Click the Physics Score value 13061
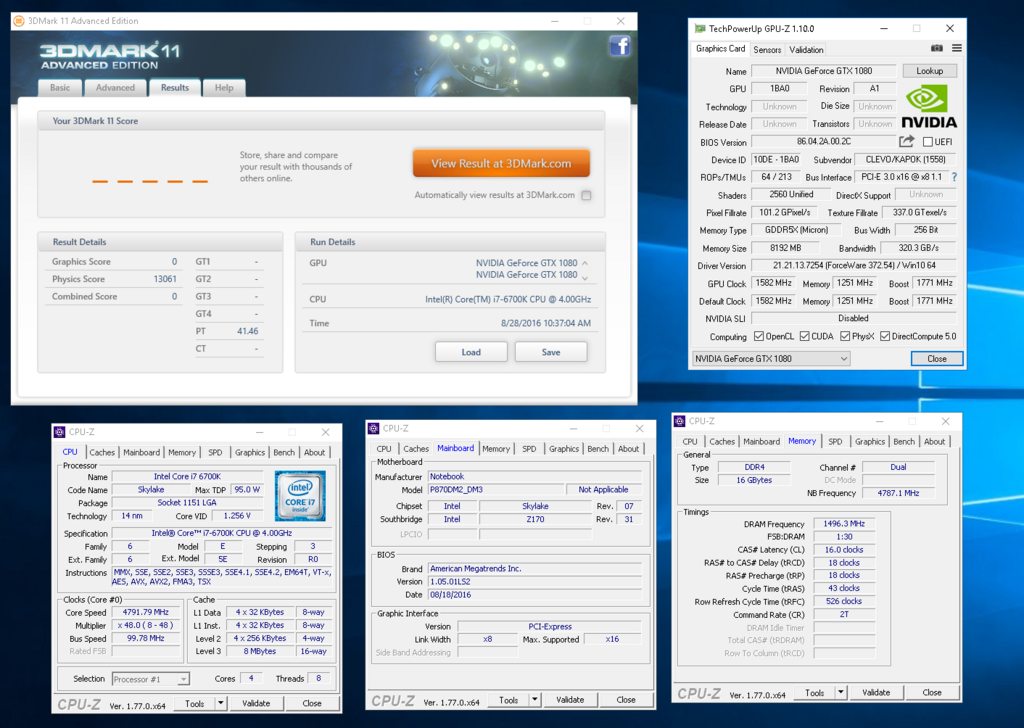1024x728 pixels. 165,279
